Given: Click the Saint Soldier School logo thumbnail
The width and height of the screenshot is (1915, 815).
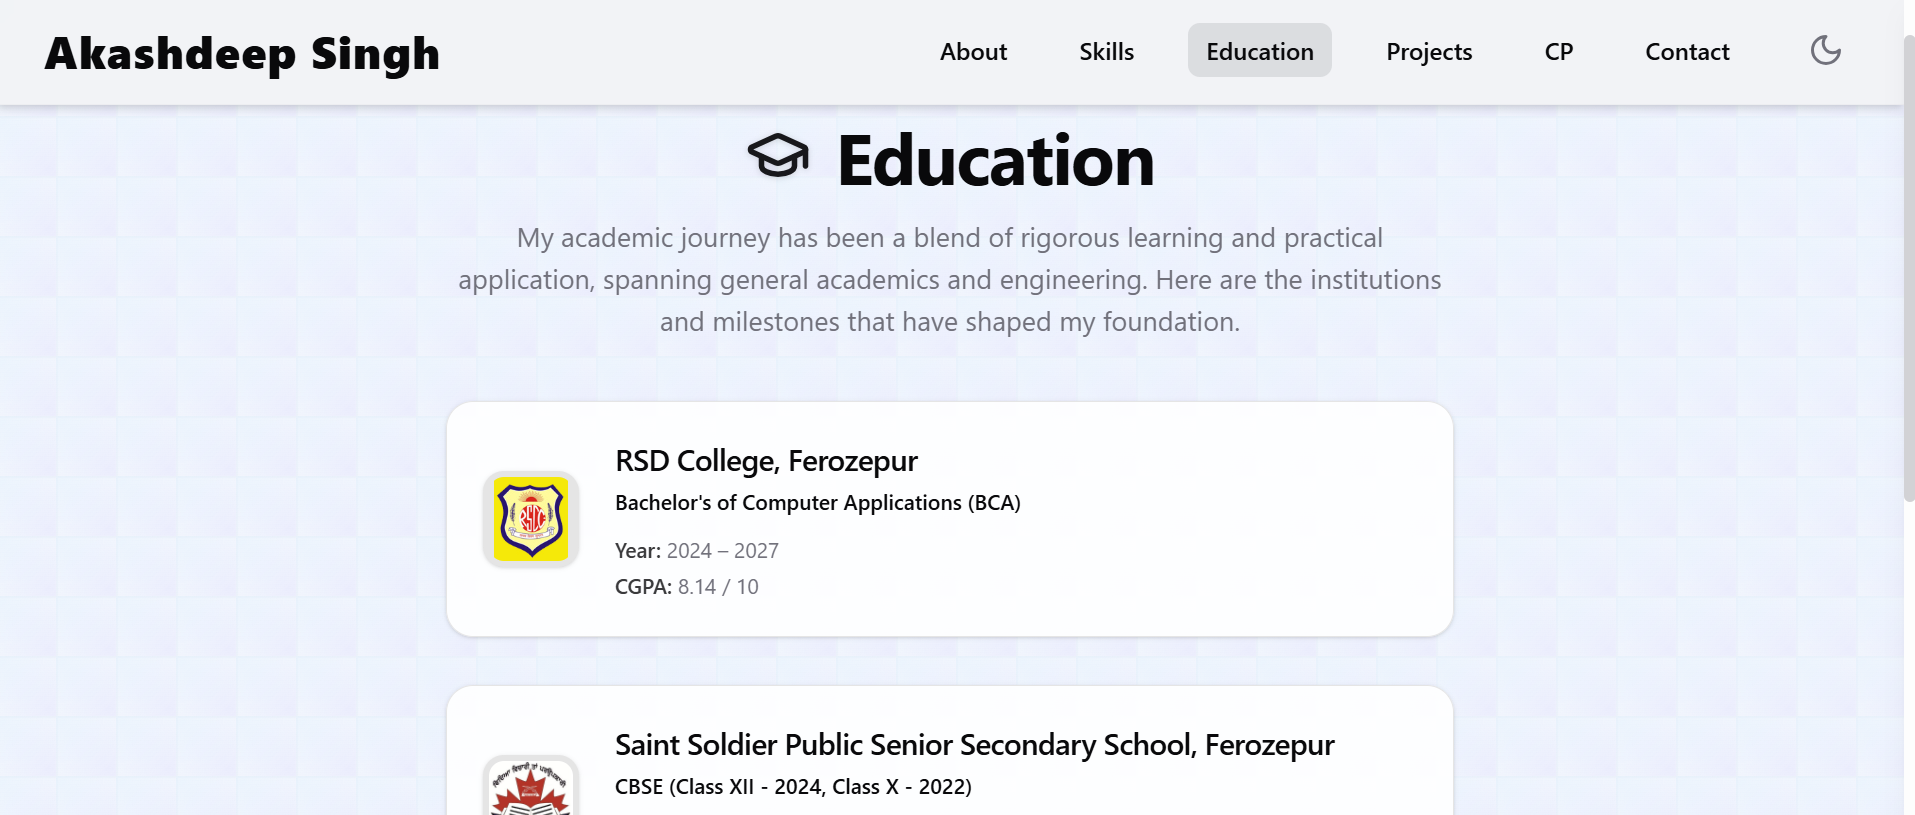Looking at the screenshot, I should pos(531,786).
